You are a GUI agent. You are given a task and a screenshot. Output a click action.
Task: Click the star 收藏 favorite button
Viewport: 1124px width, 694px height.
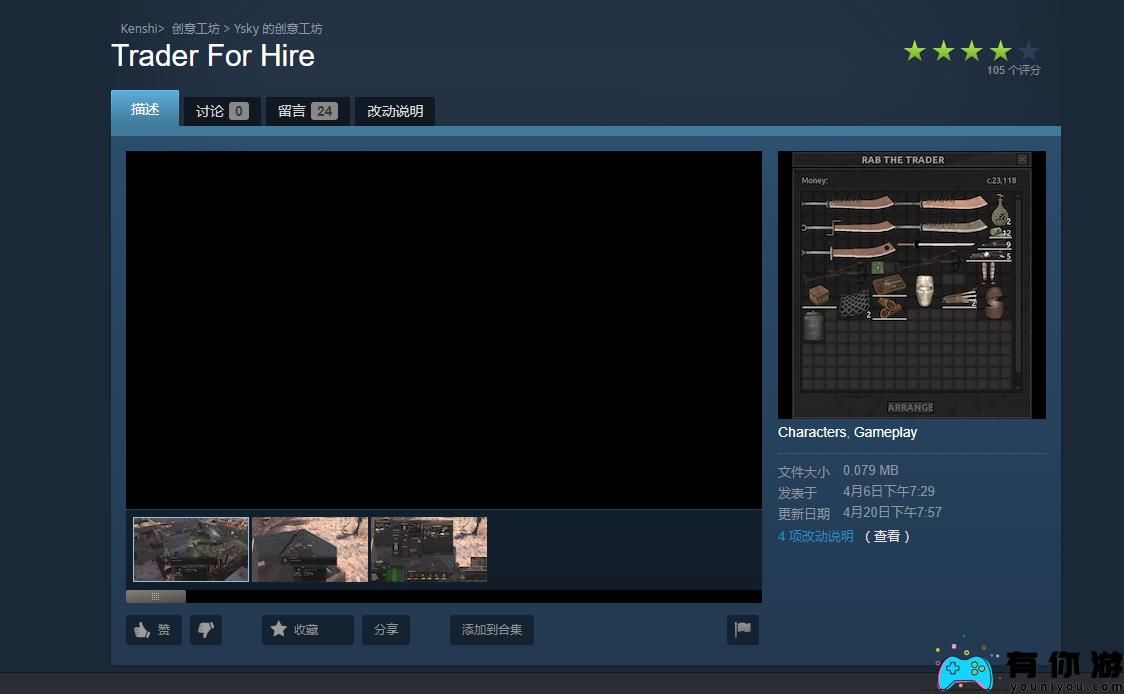tap(307, 630)
